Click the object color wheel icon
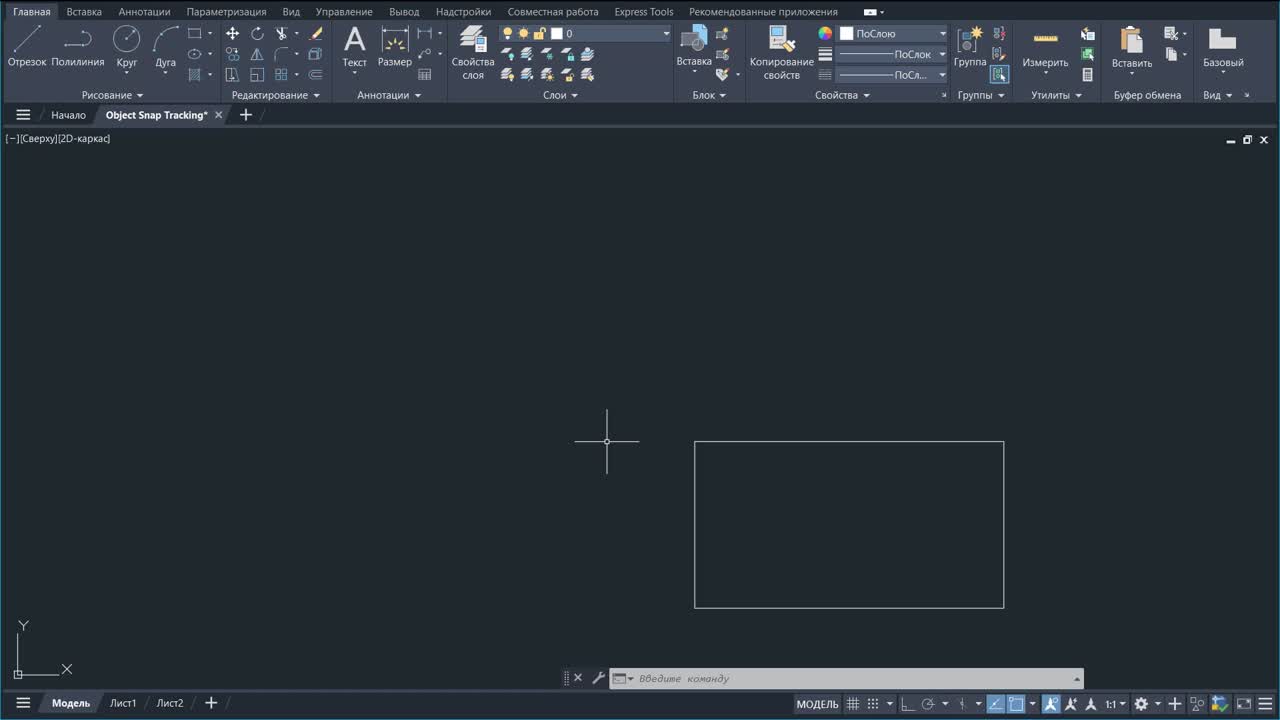The height and width of the screenshot is (720, 1280). click(x=825, y=33)
